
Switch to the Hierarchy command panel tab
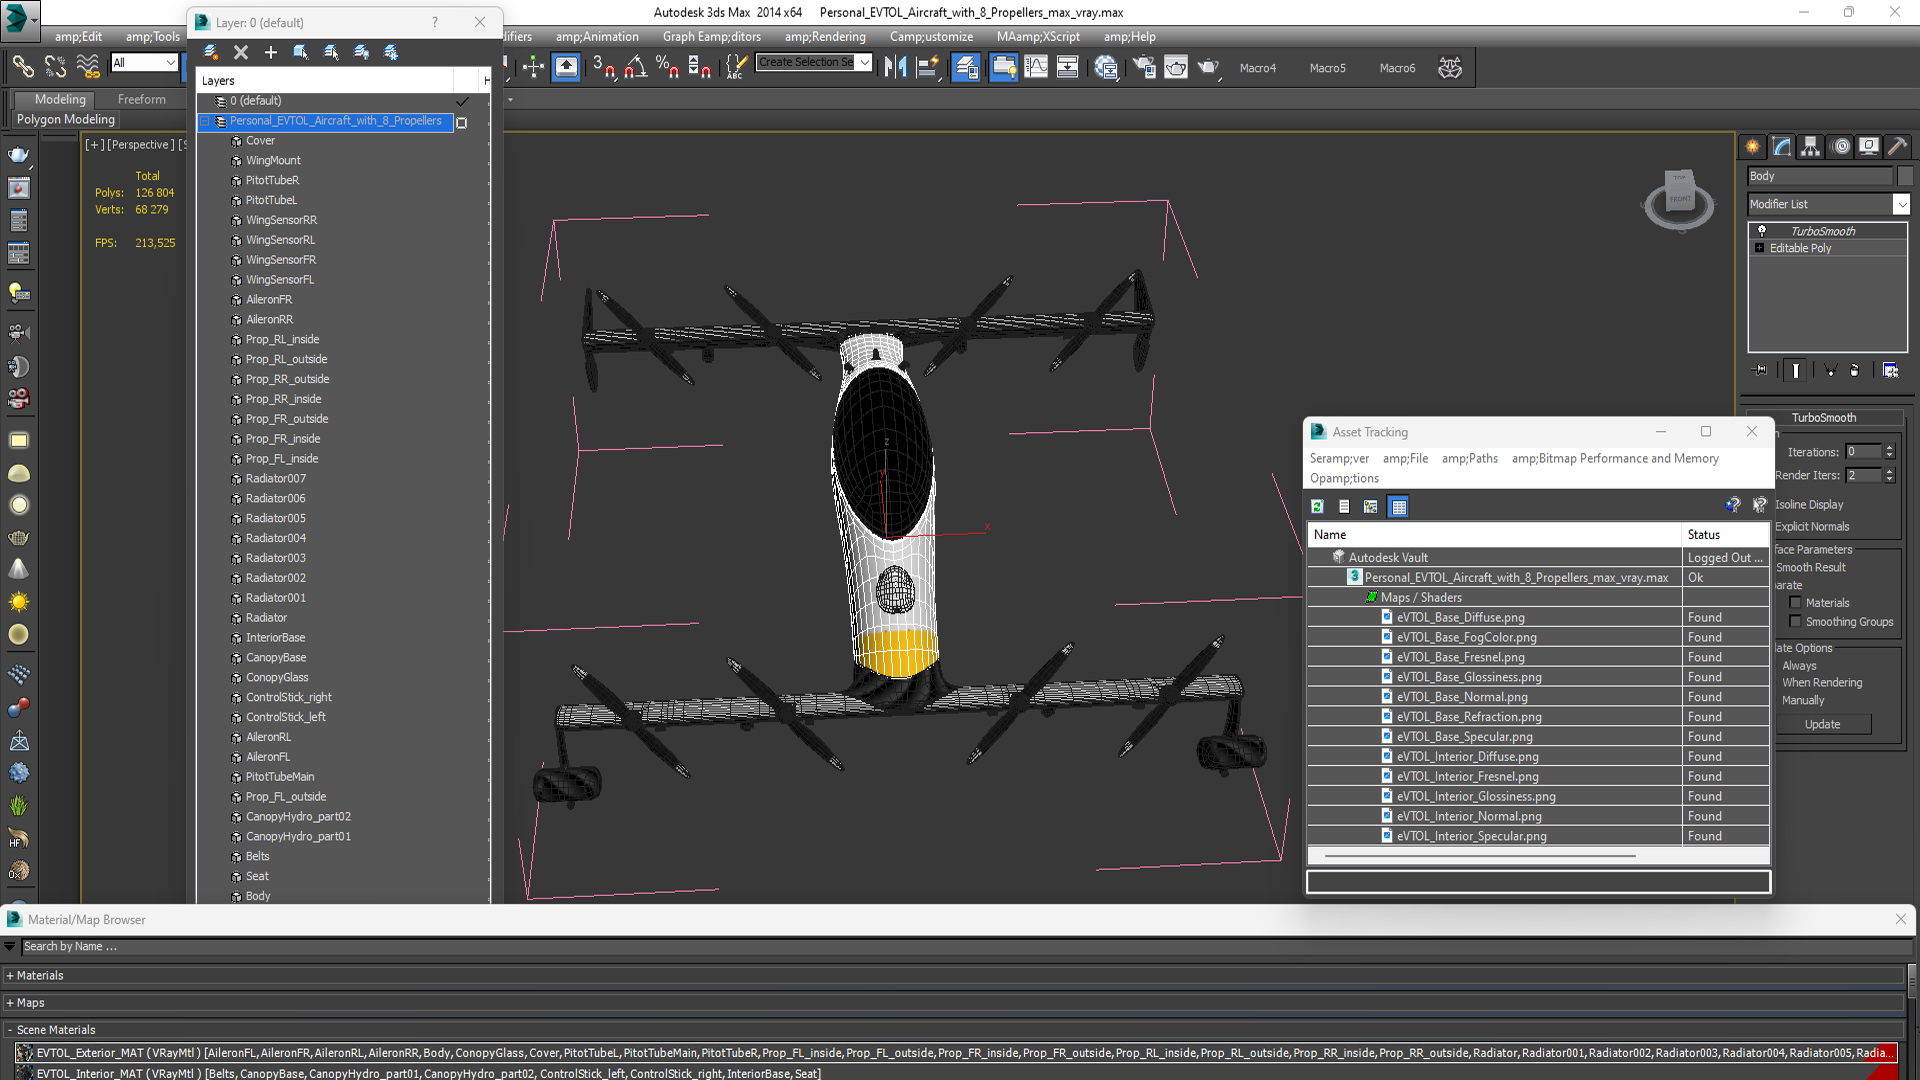(x=1811, y=147)
